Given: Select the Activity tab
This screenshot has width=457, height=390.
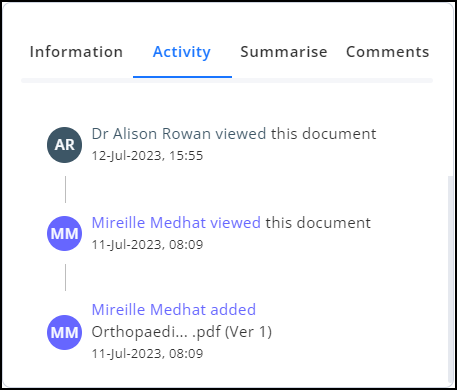Looking at the screenshot, I should pos(182,52).
